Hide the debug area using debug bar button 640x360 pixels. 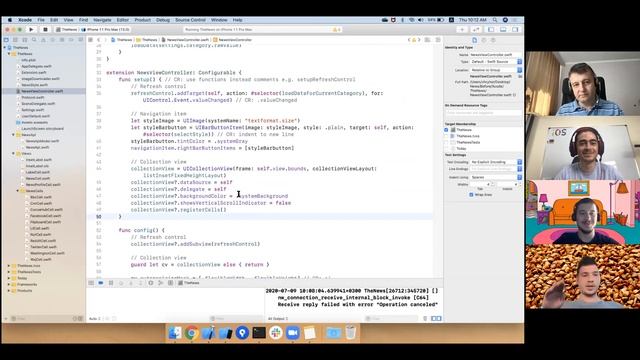[91, 283]
